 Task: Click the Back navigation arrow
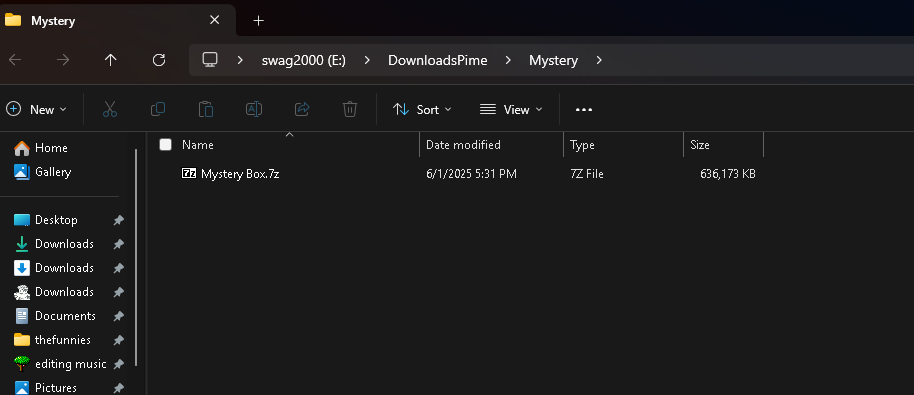(x=15, y=60)
